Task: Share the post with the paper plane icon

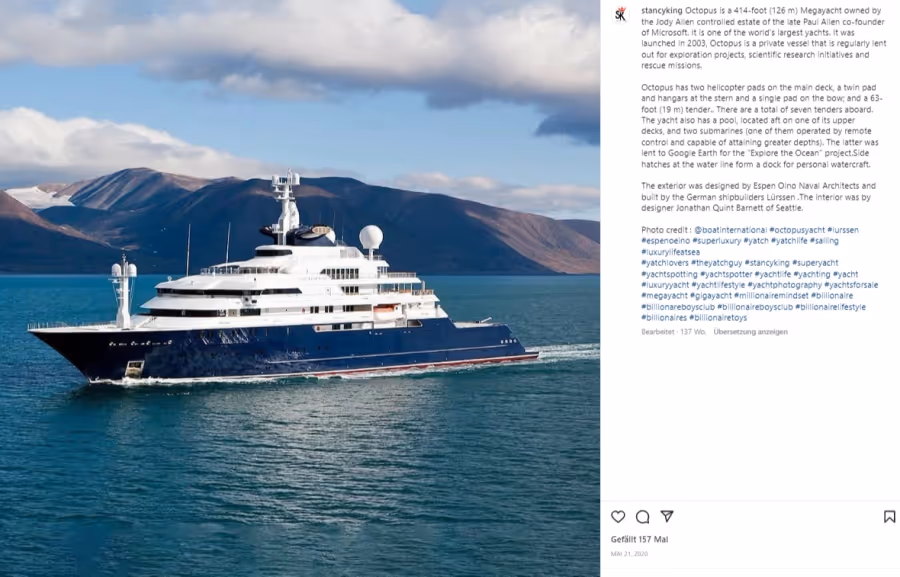Action: (666, 516)
